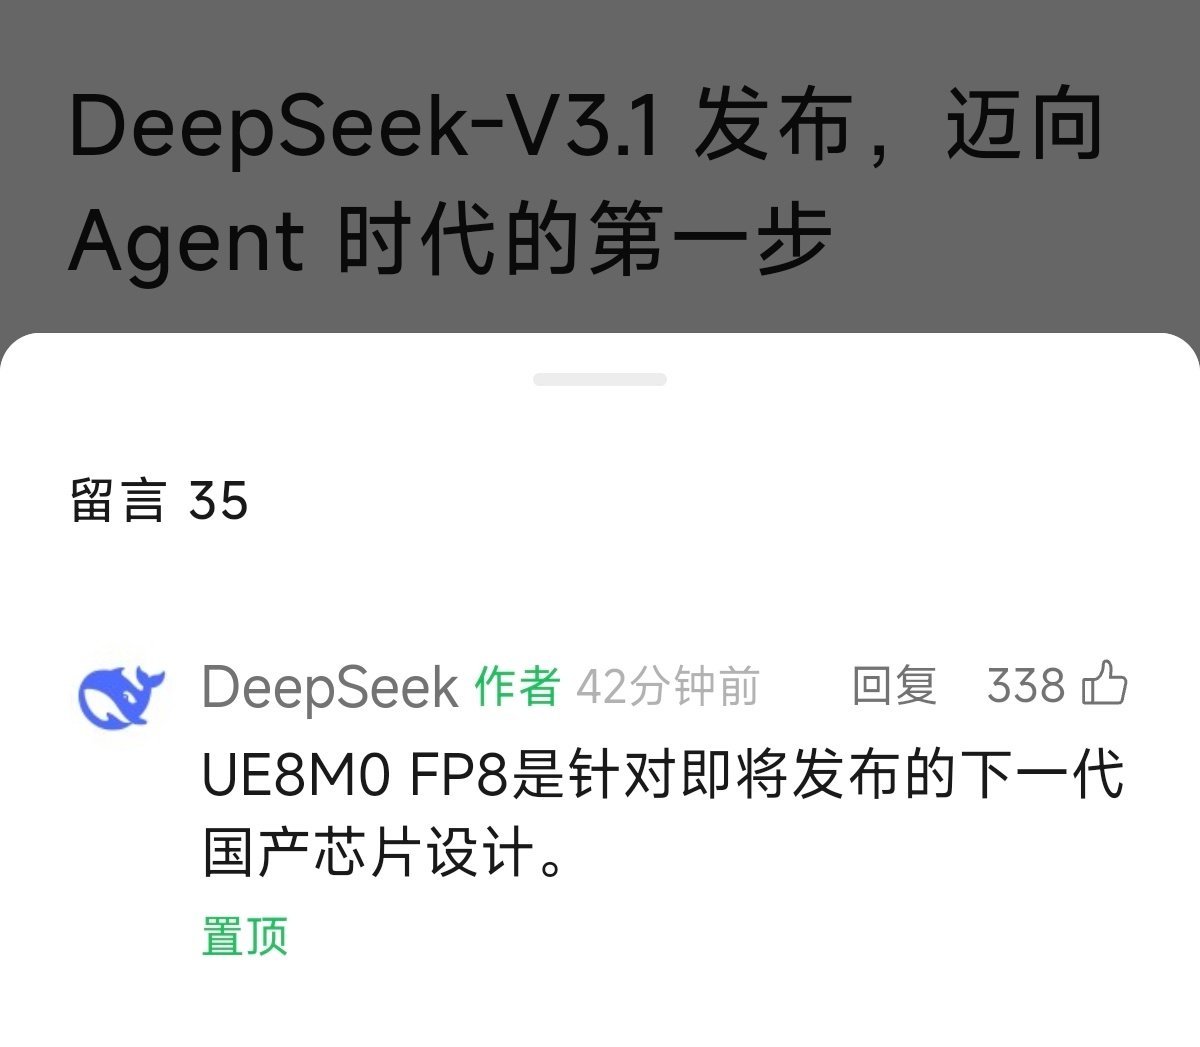The width and height of the screenshot is (1200, 1047).
Task: Tap the word "迈向" in dimmed headline
Action: 1025,125
